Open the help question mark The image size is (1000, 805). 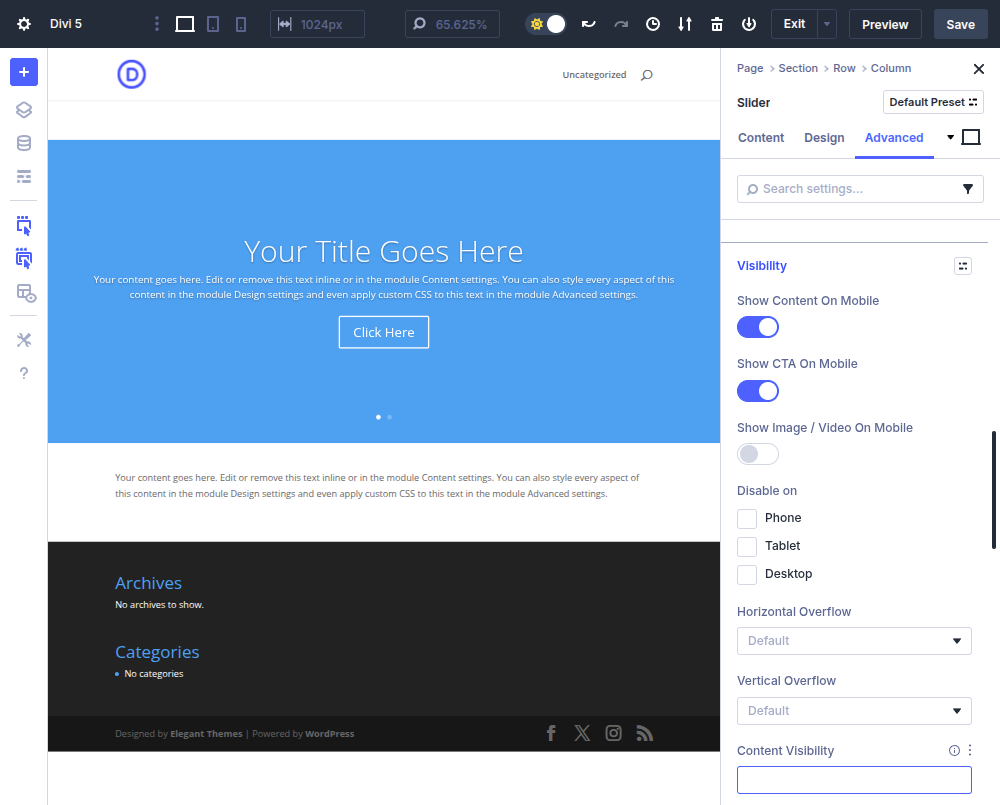tap(24, 373)
